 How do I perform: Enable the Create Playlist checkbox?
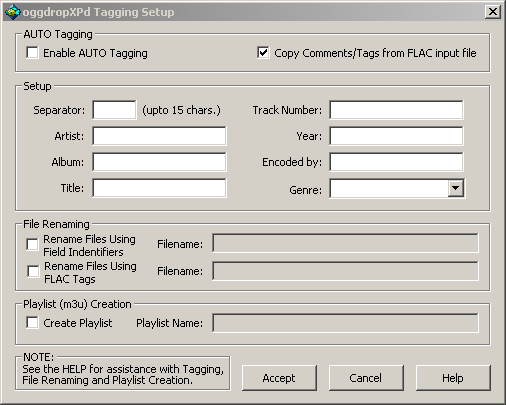pyautogui.click(x=32, y=323)
